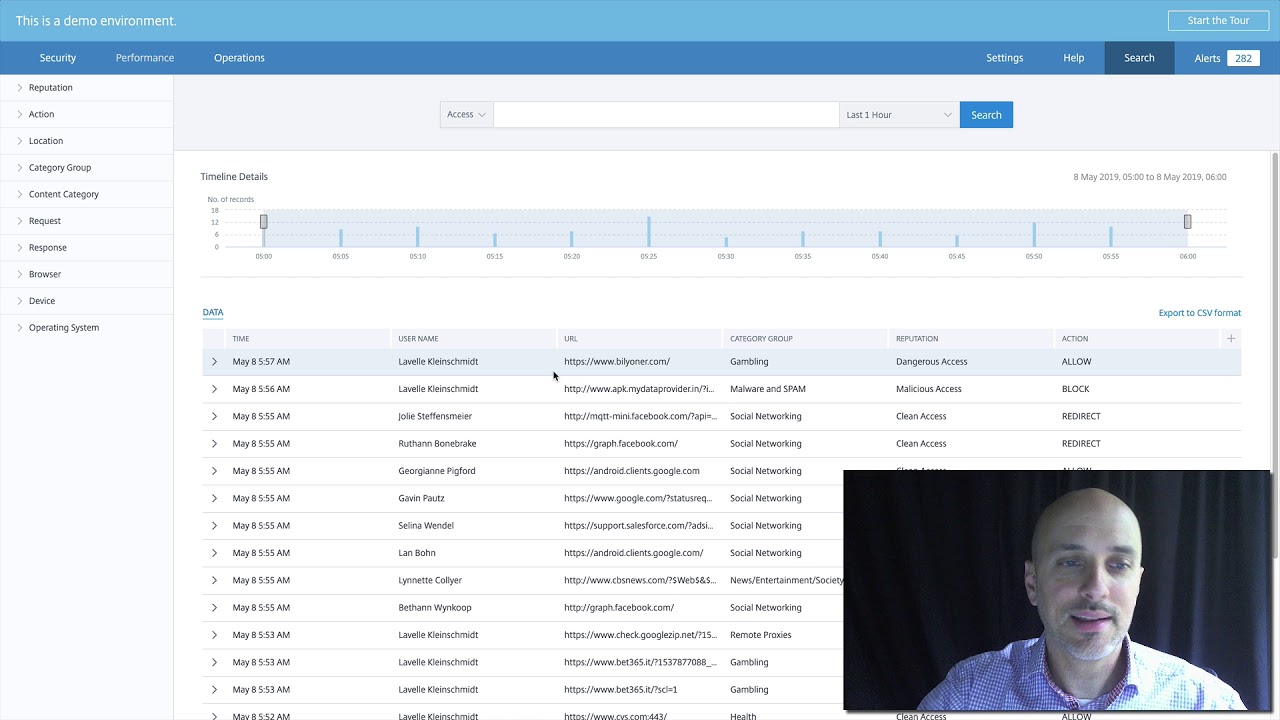The width and height of the screenshot is (1280, 720).
Task: Go to Settings
Action: (1005, 58)
